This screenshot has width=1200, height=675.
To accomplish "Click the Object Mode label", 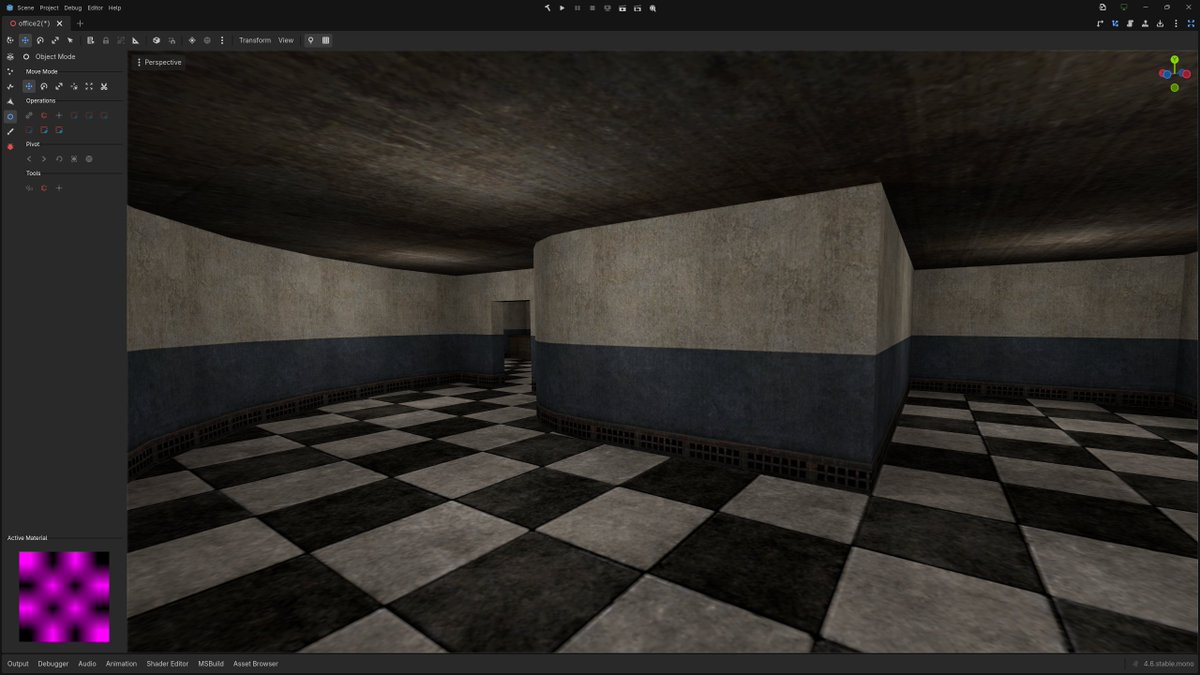I will 55,57.
